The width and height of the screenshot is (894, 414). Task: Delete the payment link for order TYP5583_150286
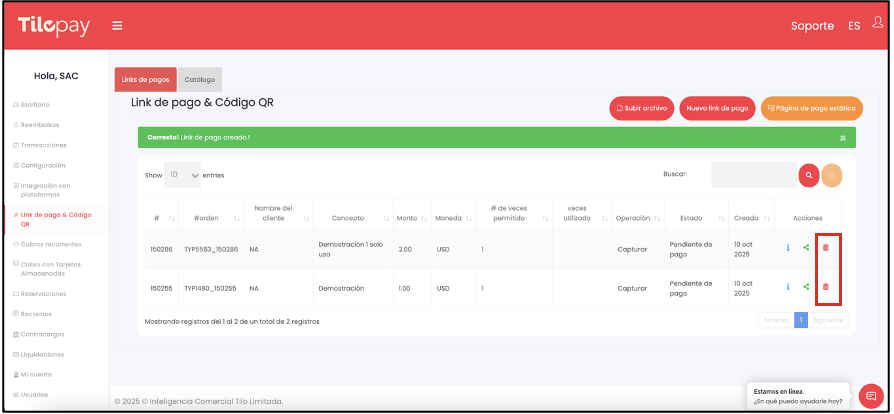click(825, 247)
